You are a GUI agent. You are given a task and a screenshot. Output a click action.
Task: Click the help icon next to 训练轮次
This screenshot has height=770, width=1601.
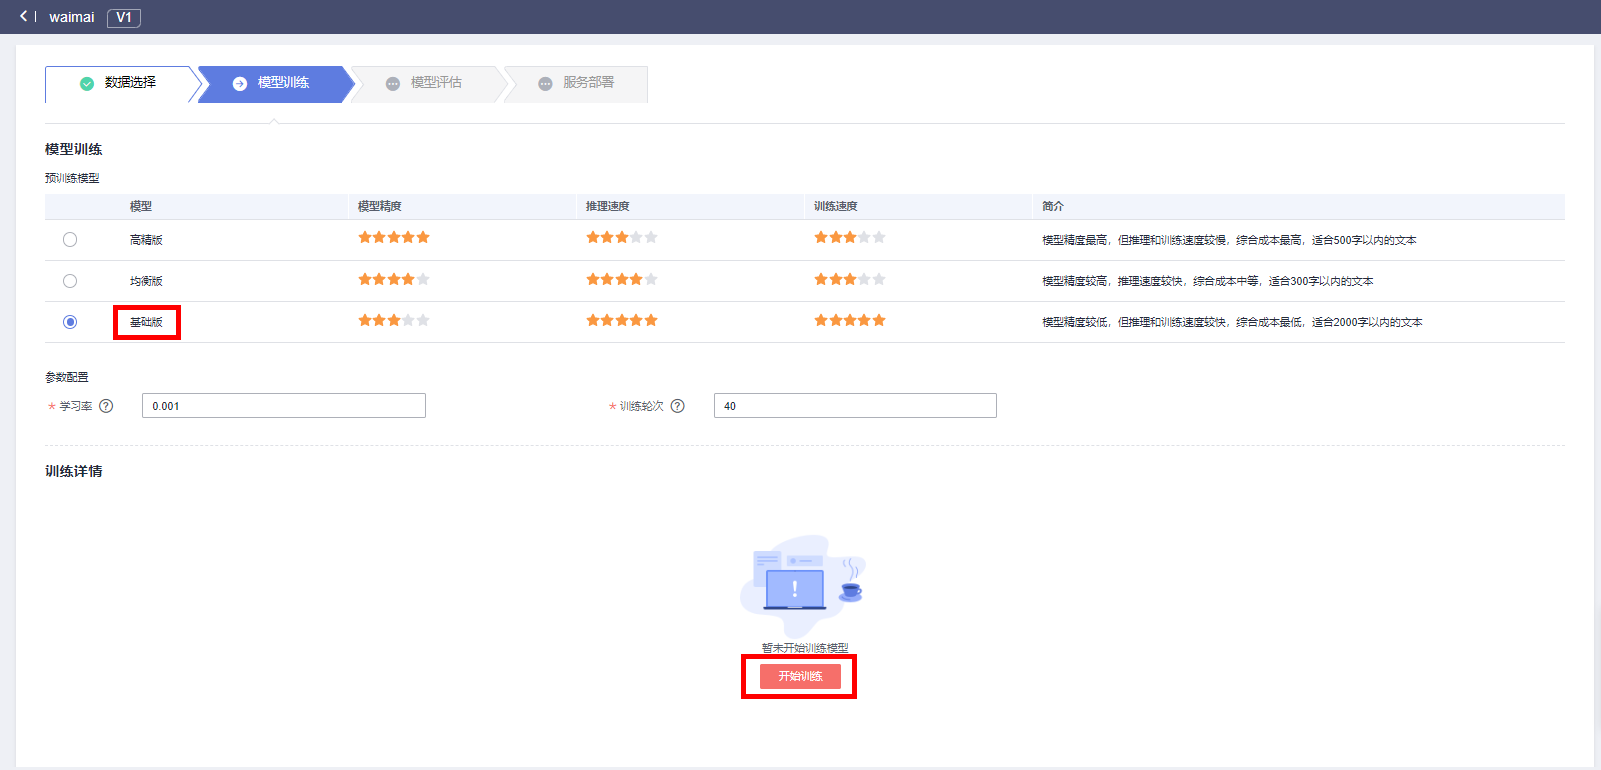click(x=677, y=406)
